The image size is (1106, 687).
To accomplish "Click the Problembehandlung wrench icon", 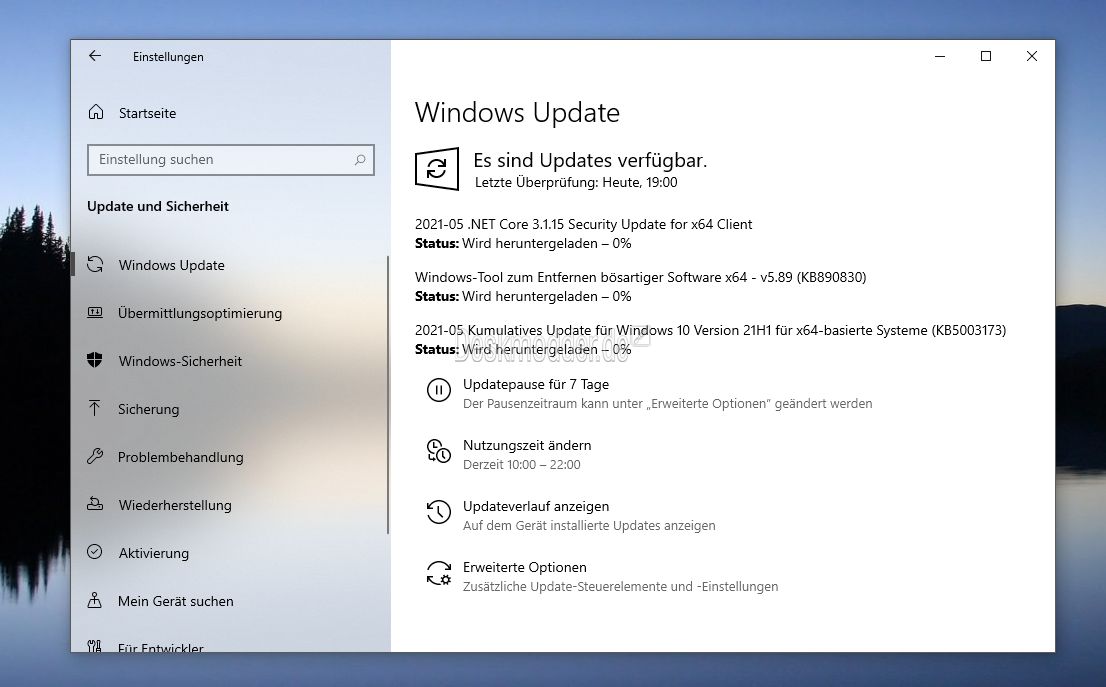I will (95, 456).
